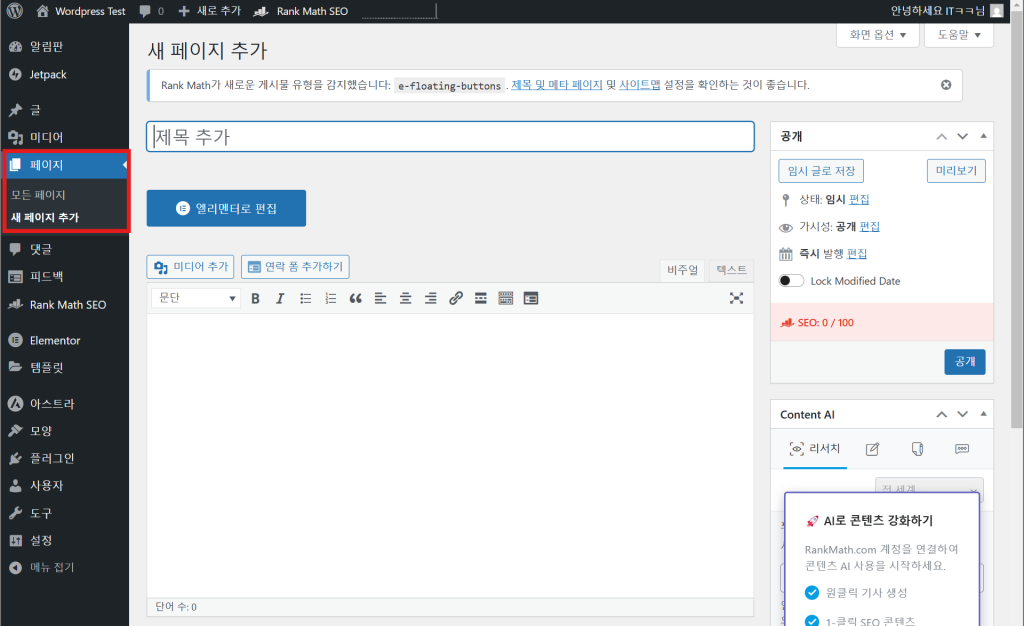Click 엘리멘터로 편집 button
1024x626 pixels.
[226, 208]
